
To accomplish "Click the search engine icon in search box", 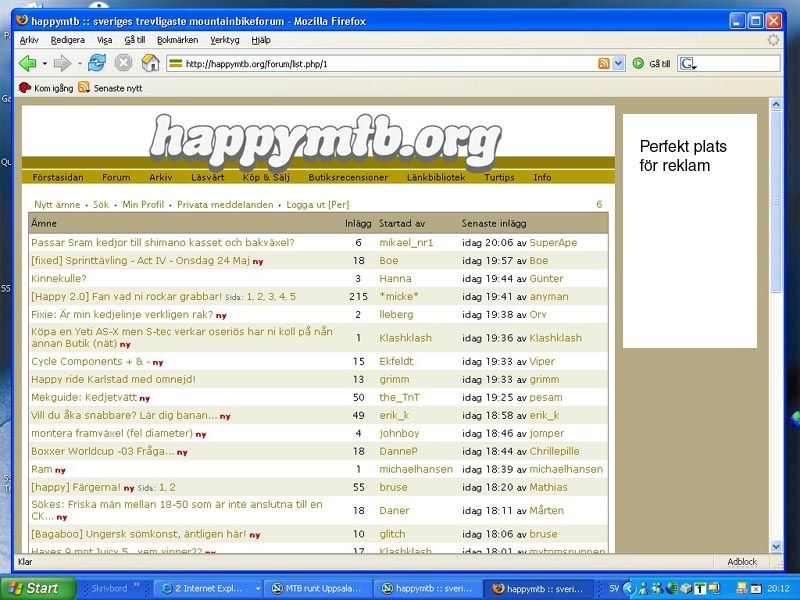I will tap(688, 64).
